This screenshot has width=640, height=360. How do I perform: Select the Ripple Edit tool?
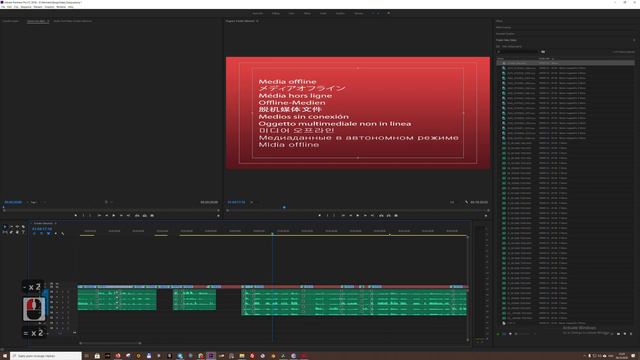[x=17, y=227]
